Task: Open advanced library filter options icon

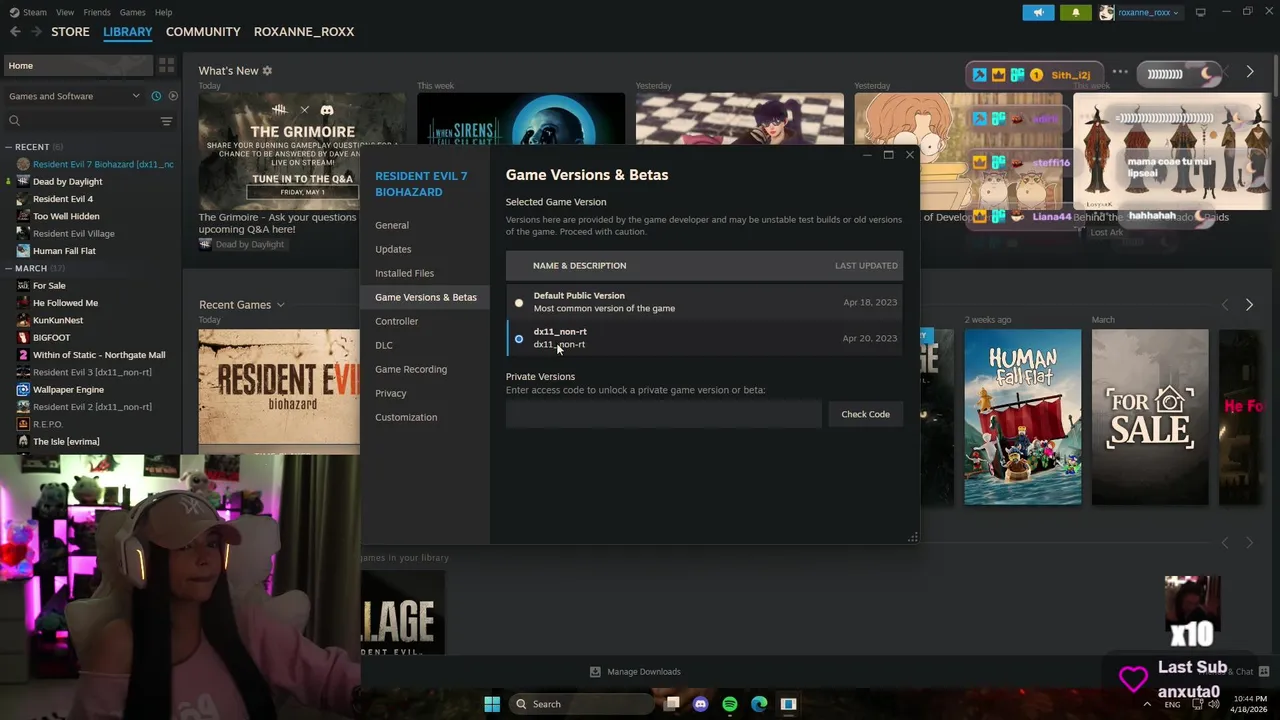Action: click(166, 121)
